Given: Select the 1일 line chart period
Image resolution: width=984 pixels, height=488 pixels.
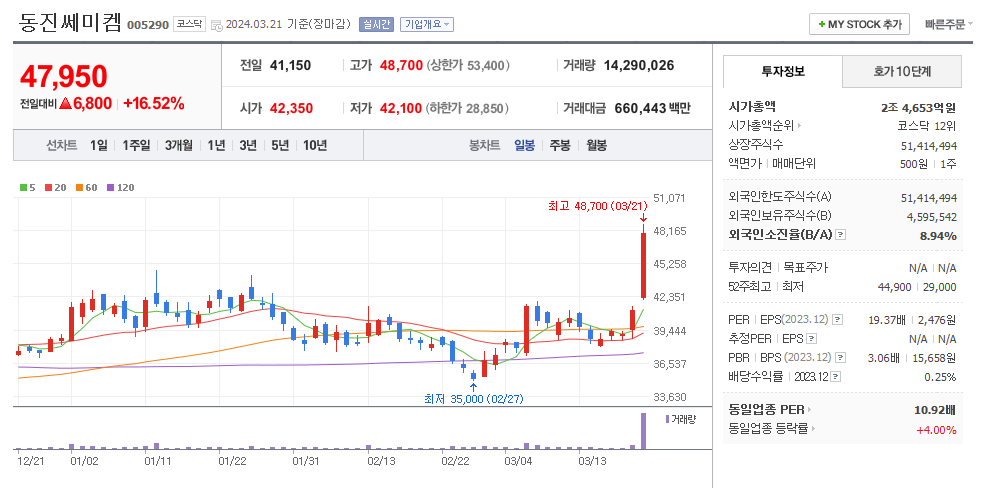Looking at the screenshot, I should (99, 146).
